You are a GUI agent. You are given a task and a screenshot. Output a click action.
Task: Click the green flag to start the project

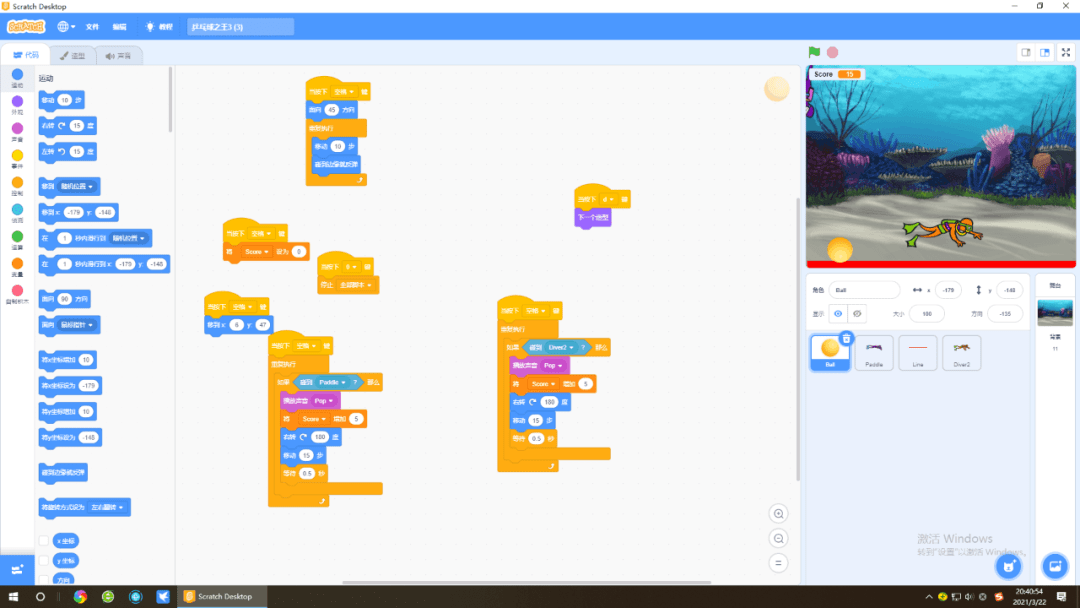tap(814, 52)
